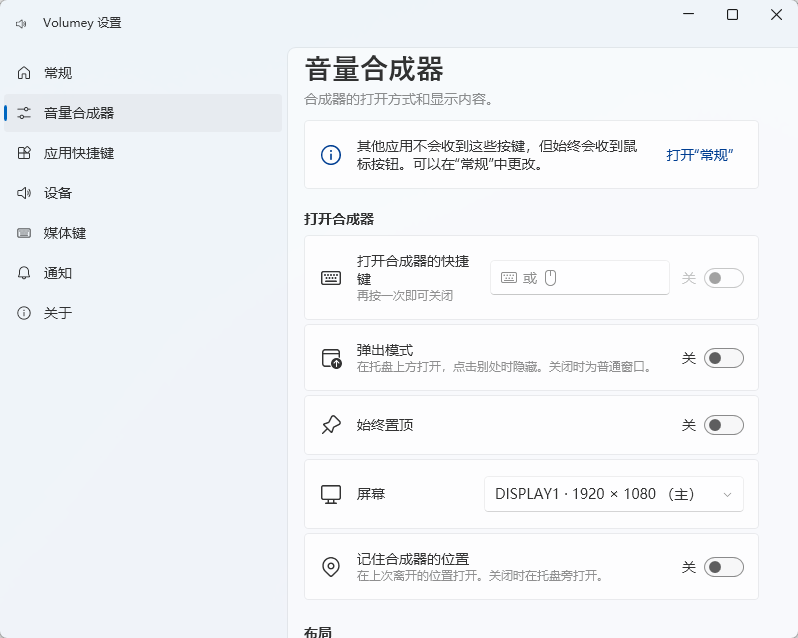
Task: Open the 屏幕 DISPLAY1 dropdown
Action: coord(614,494)
